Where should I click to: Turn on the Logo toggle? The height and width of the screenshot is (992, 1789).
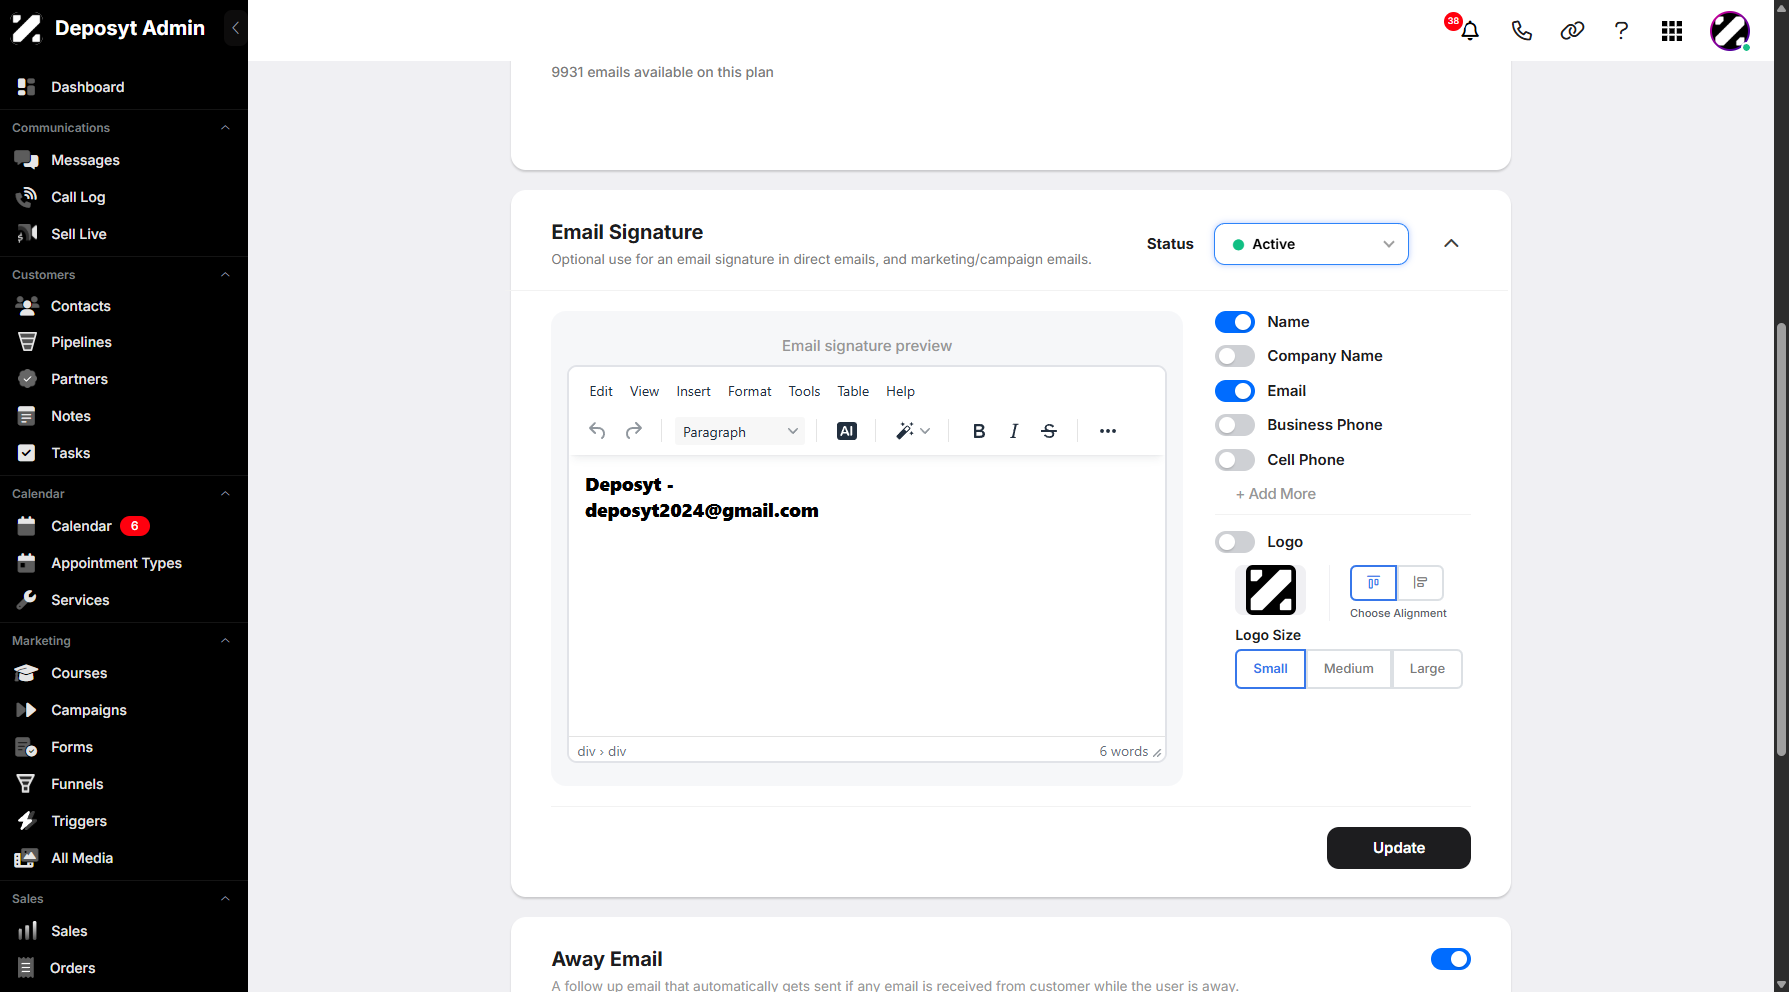[x=1235, y=542]
